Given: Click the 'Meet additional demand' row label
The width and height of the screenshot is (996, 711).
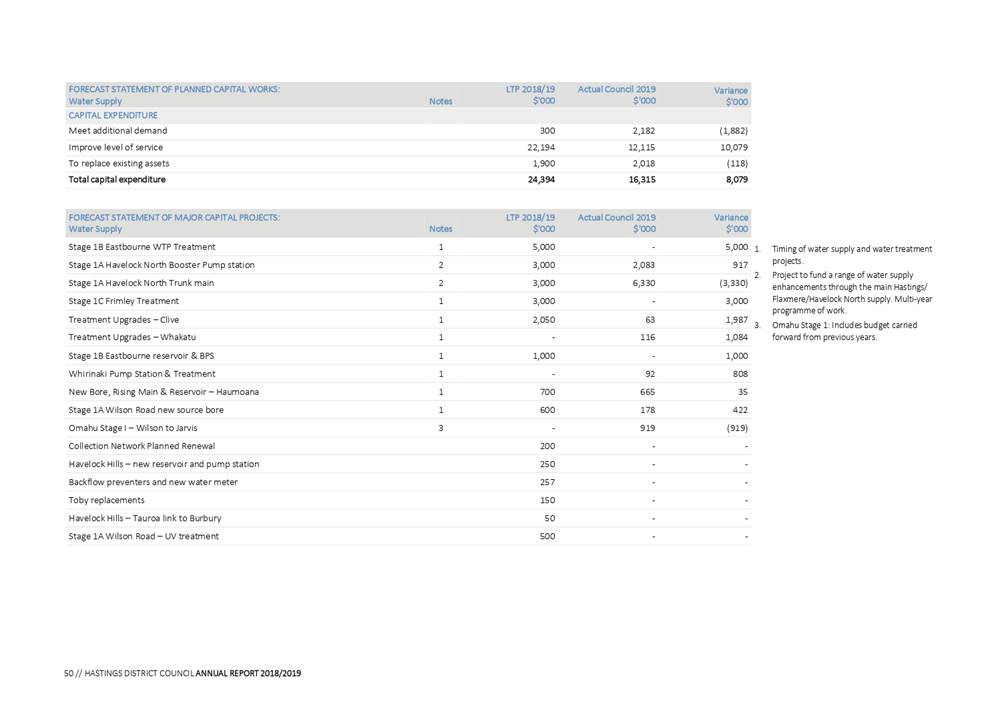Looking at the screenshot, I should [x=118, y=131].
